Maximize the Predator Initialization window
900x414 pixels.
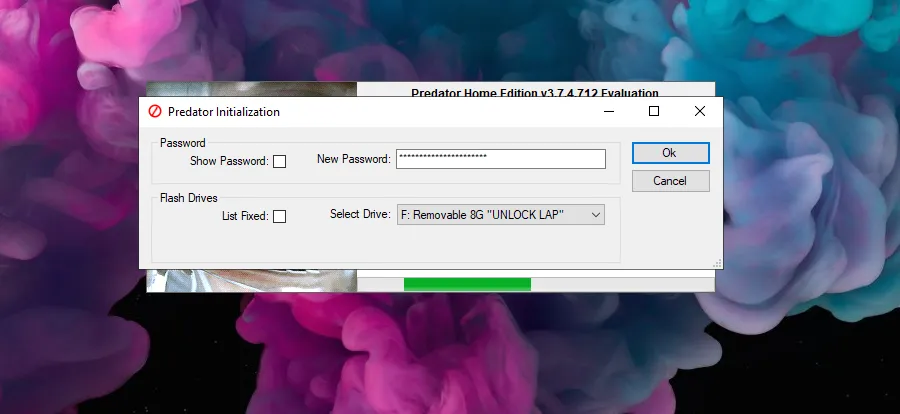[x=654, y=112]
